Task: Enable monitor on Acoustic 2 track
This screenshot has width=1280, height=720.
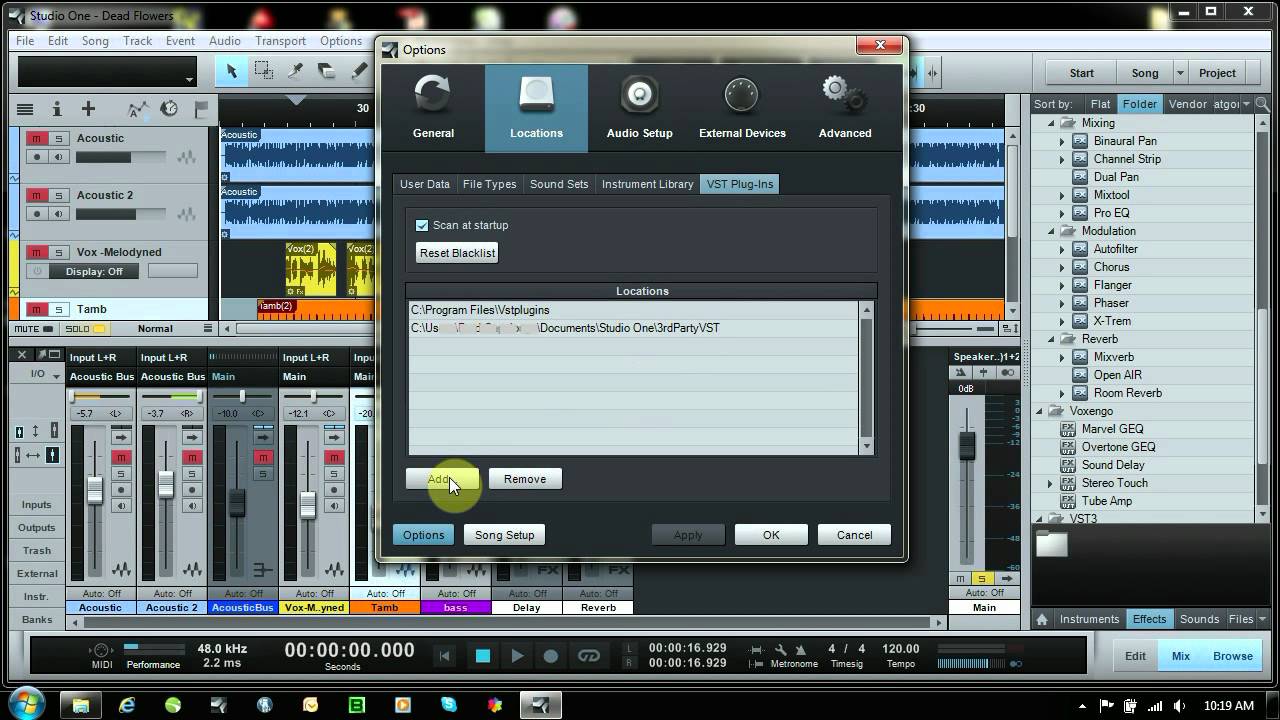Action: tap(58, 214)
